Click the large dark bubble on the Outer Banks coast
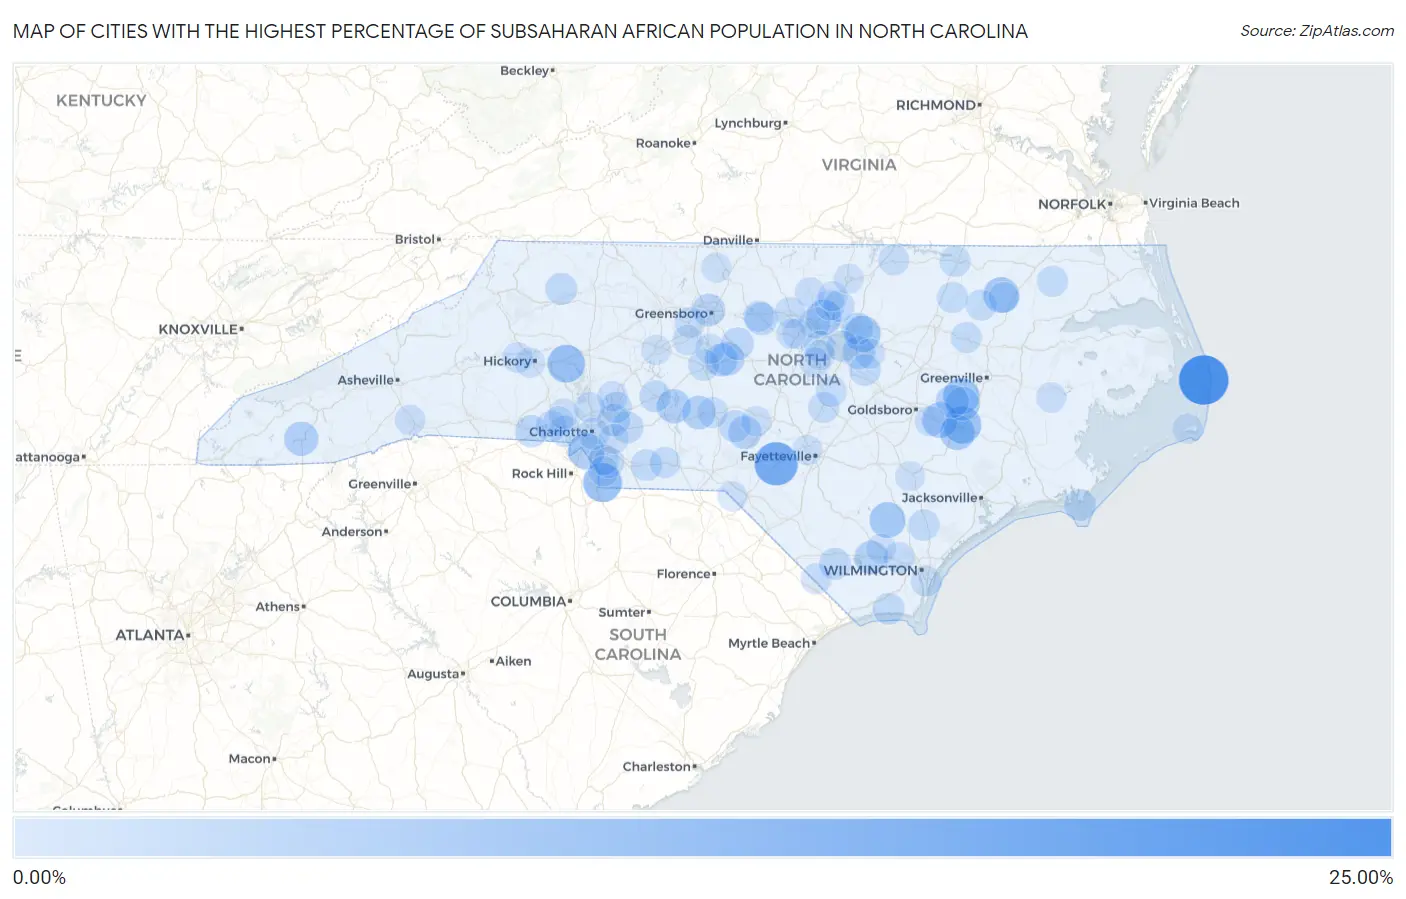1406x899 pixels. click(1203, 380)
